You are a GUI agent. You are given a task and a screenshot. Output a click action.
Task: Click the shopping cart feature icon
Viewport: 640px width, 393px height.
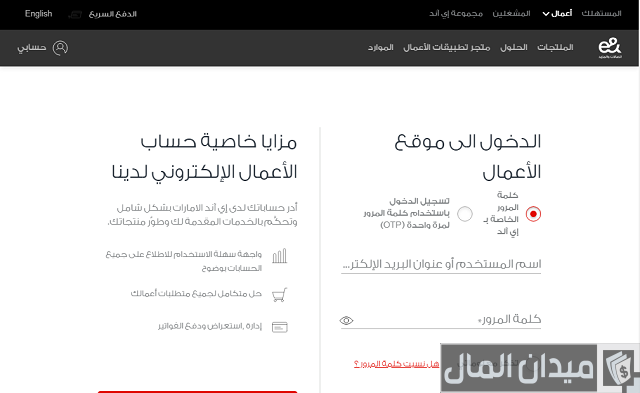click(x=280, y=294)
